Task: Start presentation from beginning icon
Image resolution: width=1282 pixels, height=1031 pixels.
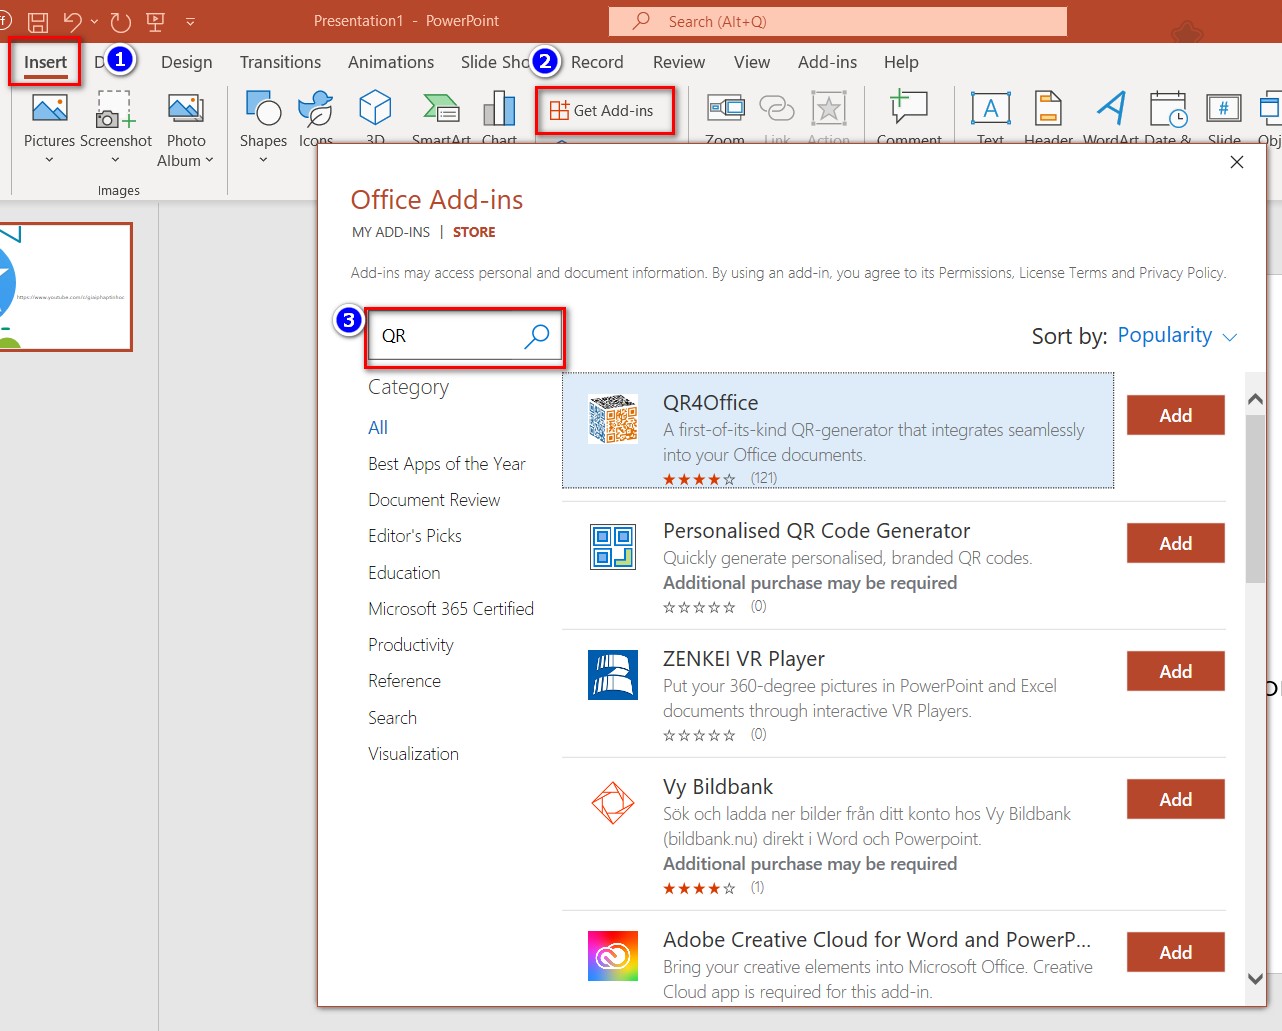Action: 155,21
